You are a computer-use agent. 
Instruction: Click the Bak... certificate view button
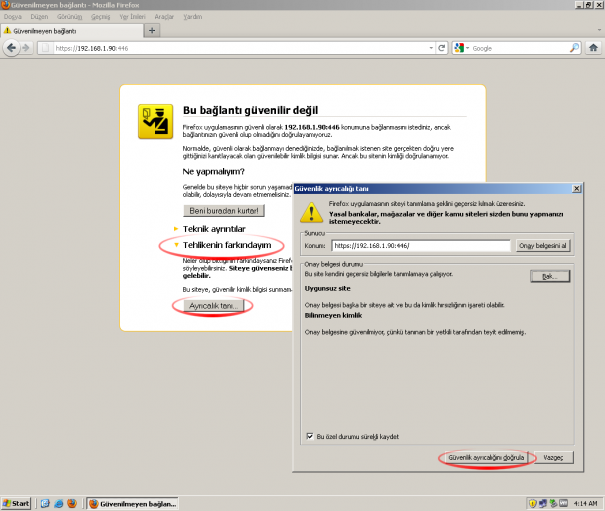click(550, 276)
